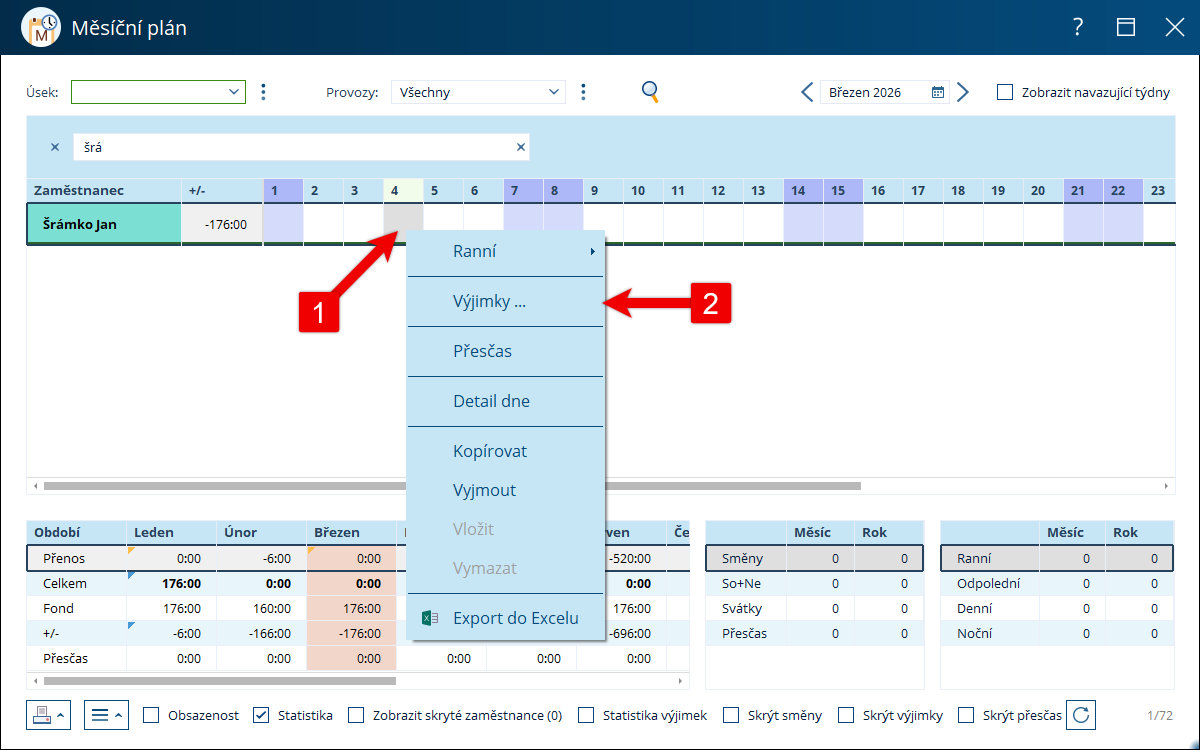
Task: Click the refresh icon at bottom right
Action: [x=1081, y=715]
